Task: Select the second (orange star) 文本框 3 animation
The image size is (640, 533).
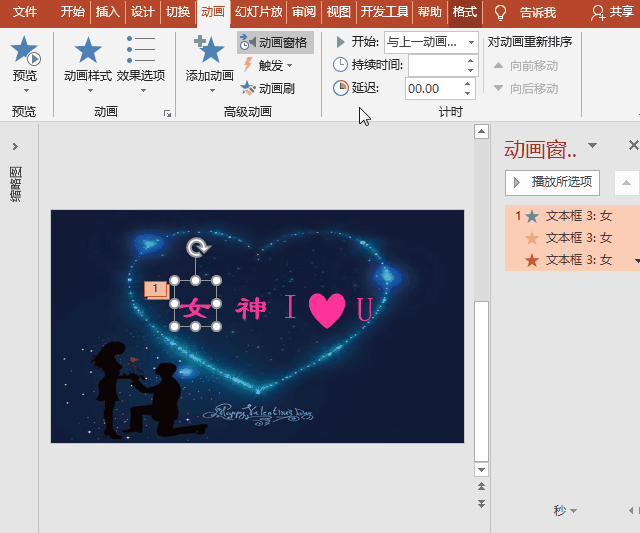Action: point(572,238)
